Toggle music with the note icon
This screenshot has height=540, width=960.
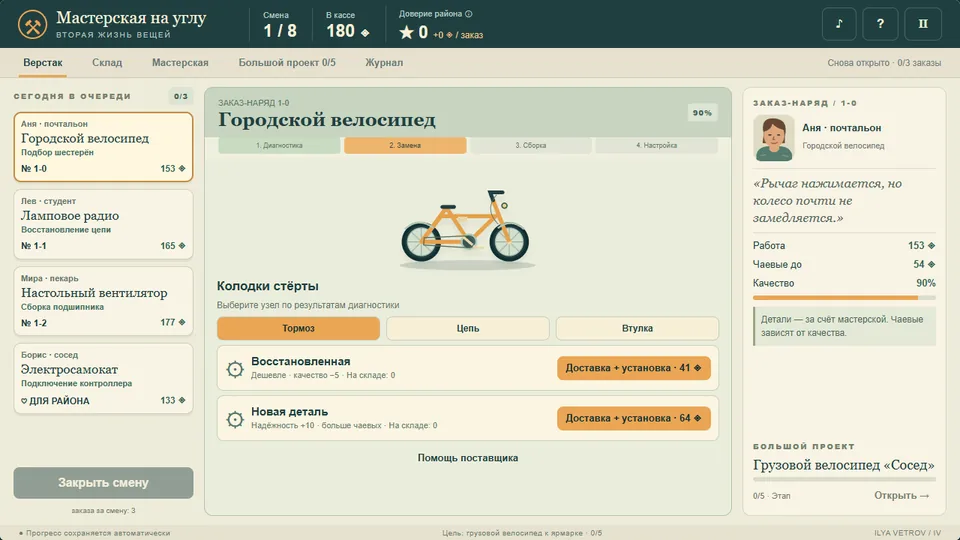(839, 24)
